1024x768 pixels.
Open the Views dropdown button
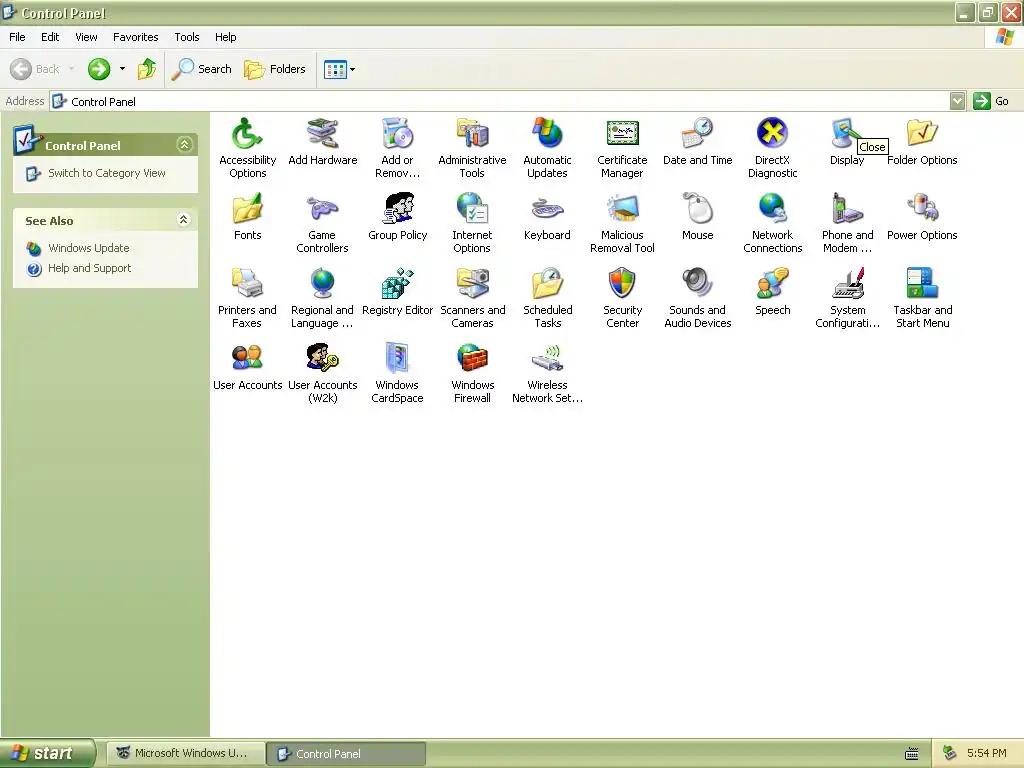tap(340, 69)
